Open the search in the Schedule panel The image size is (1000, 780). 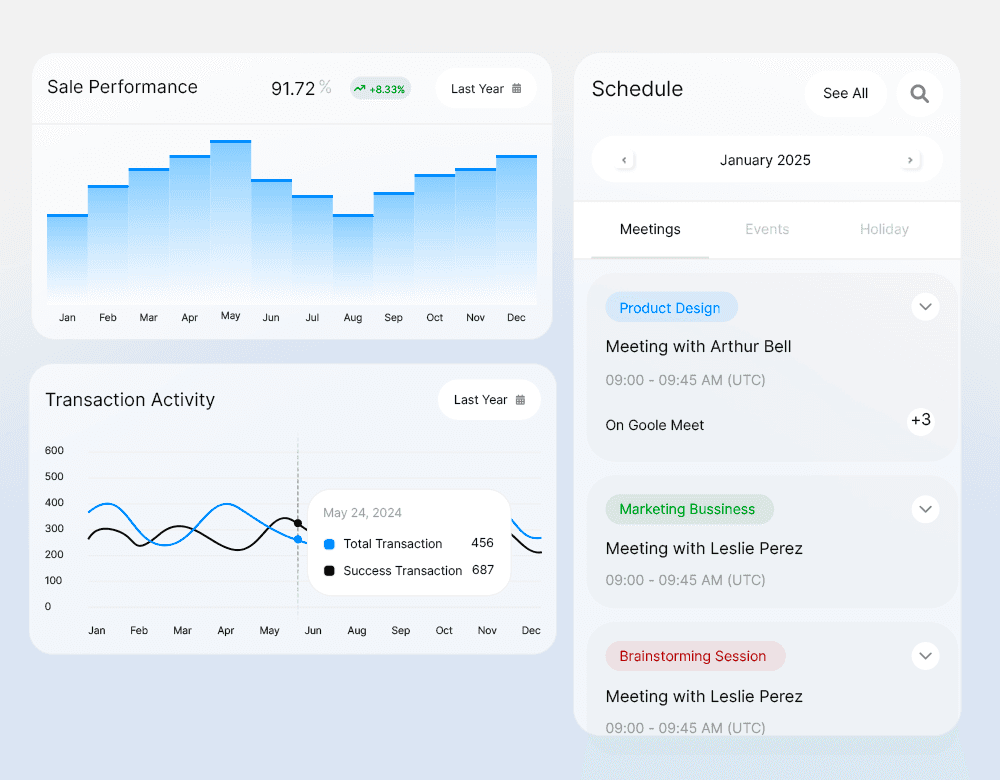pyautogui.click(x=919, y=93)
